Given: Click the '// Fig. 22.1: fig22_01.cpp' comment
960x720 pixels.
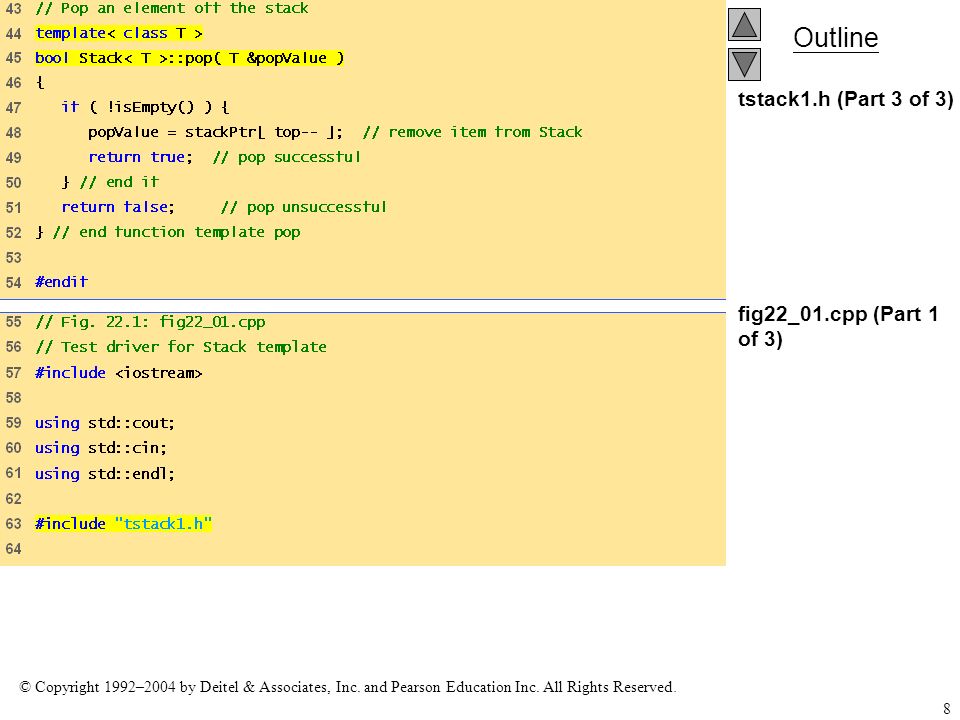Looking at the screenshot, I should pos(150,322).
